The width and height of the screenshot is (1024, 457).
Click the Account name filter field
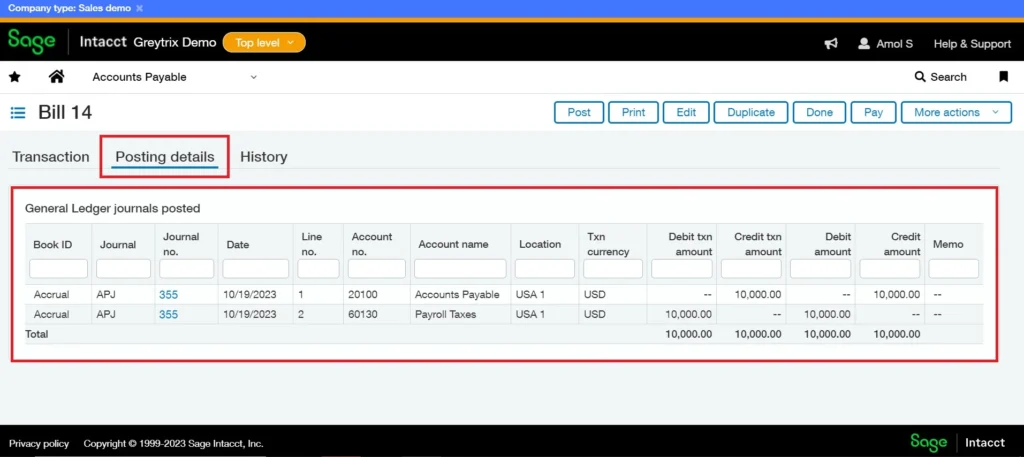(460, 269)
